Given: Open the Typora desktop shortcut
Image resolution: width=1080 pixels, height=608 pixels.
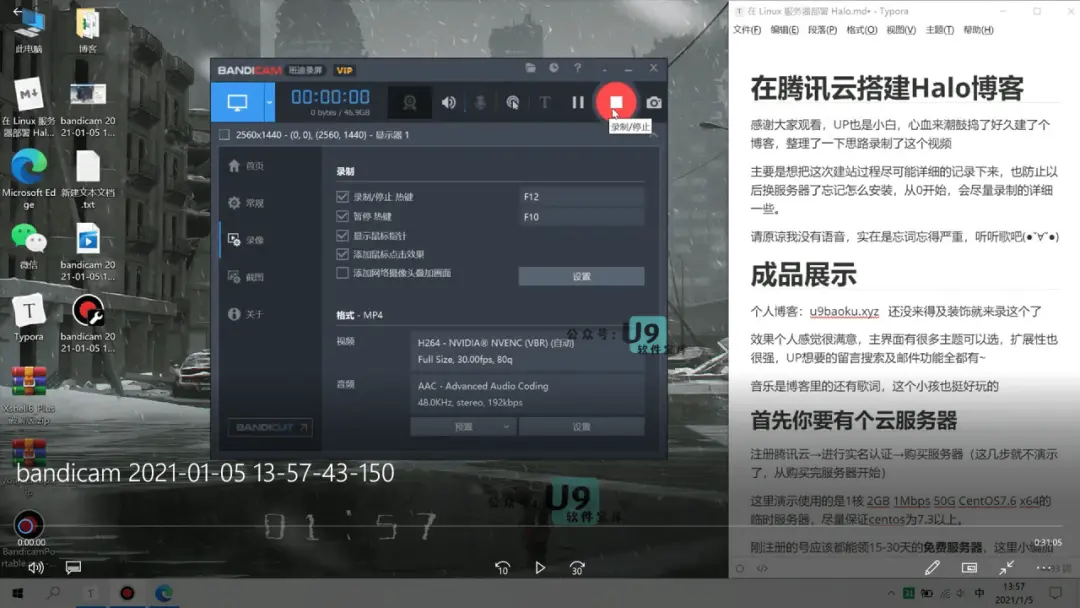Looking at the screenshot, I should tap(29, 318).
